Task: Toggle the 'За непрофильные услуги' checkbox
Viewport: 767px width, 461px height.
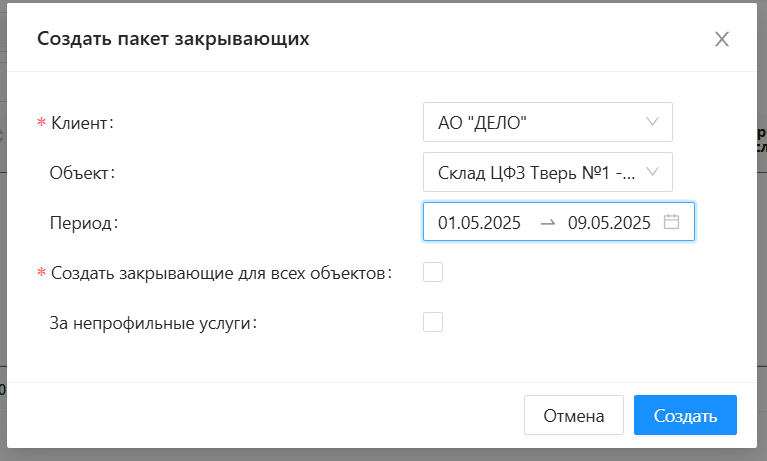Action: (433, 322)
